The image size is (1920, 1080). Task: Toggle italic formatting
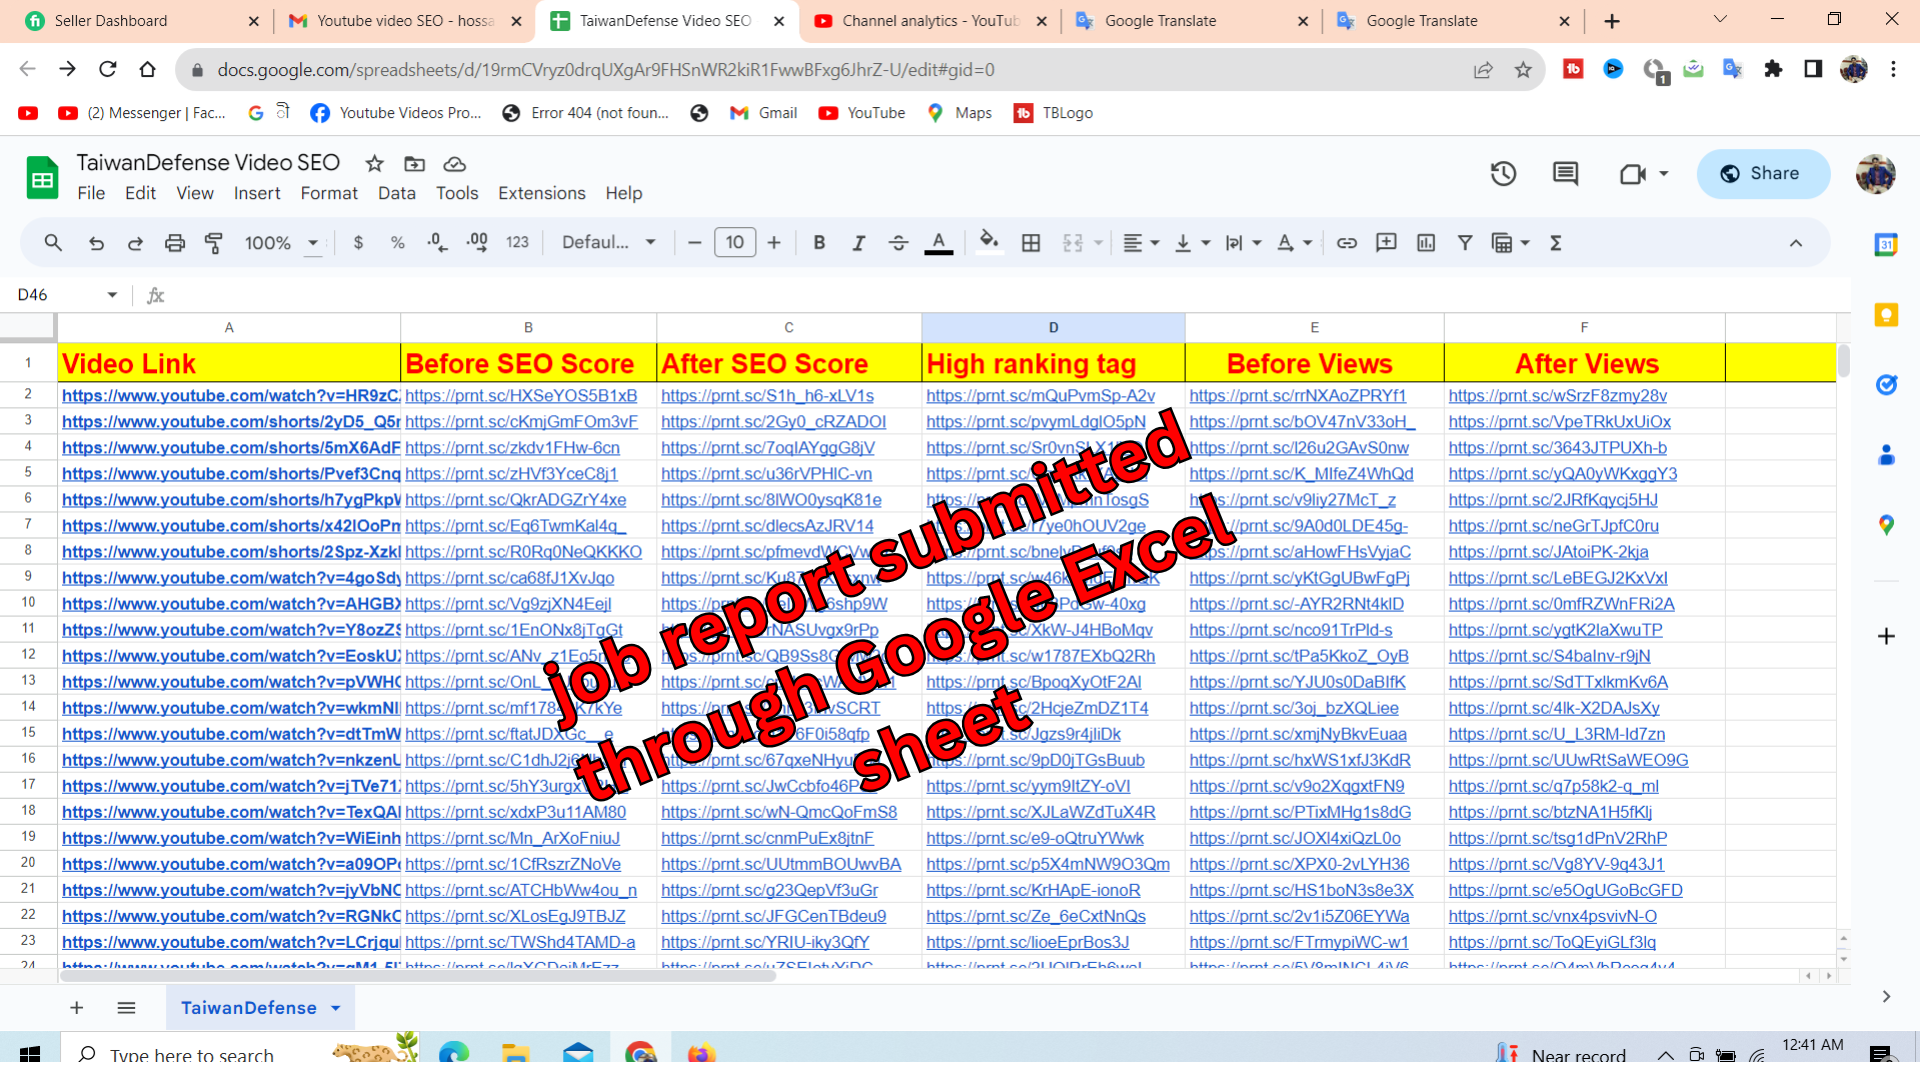(858, 243)
